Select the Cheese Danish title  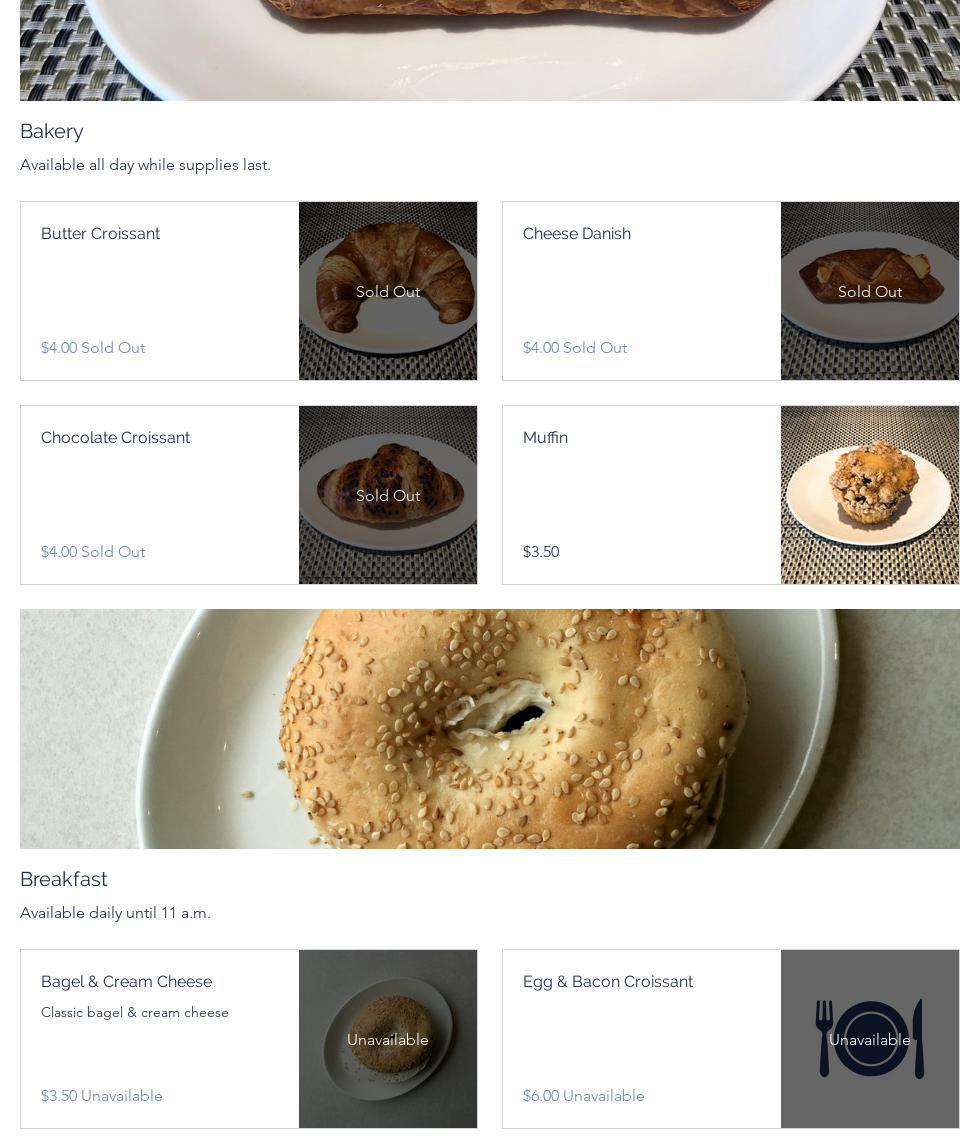(577, 233)
